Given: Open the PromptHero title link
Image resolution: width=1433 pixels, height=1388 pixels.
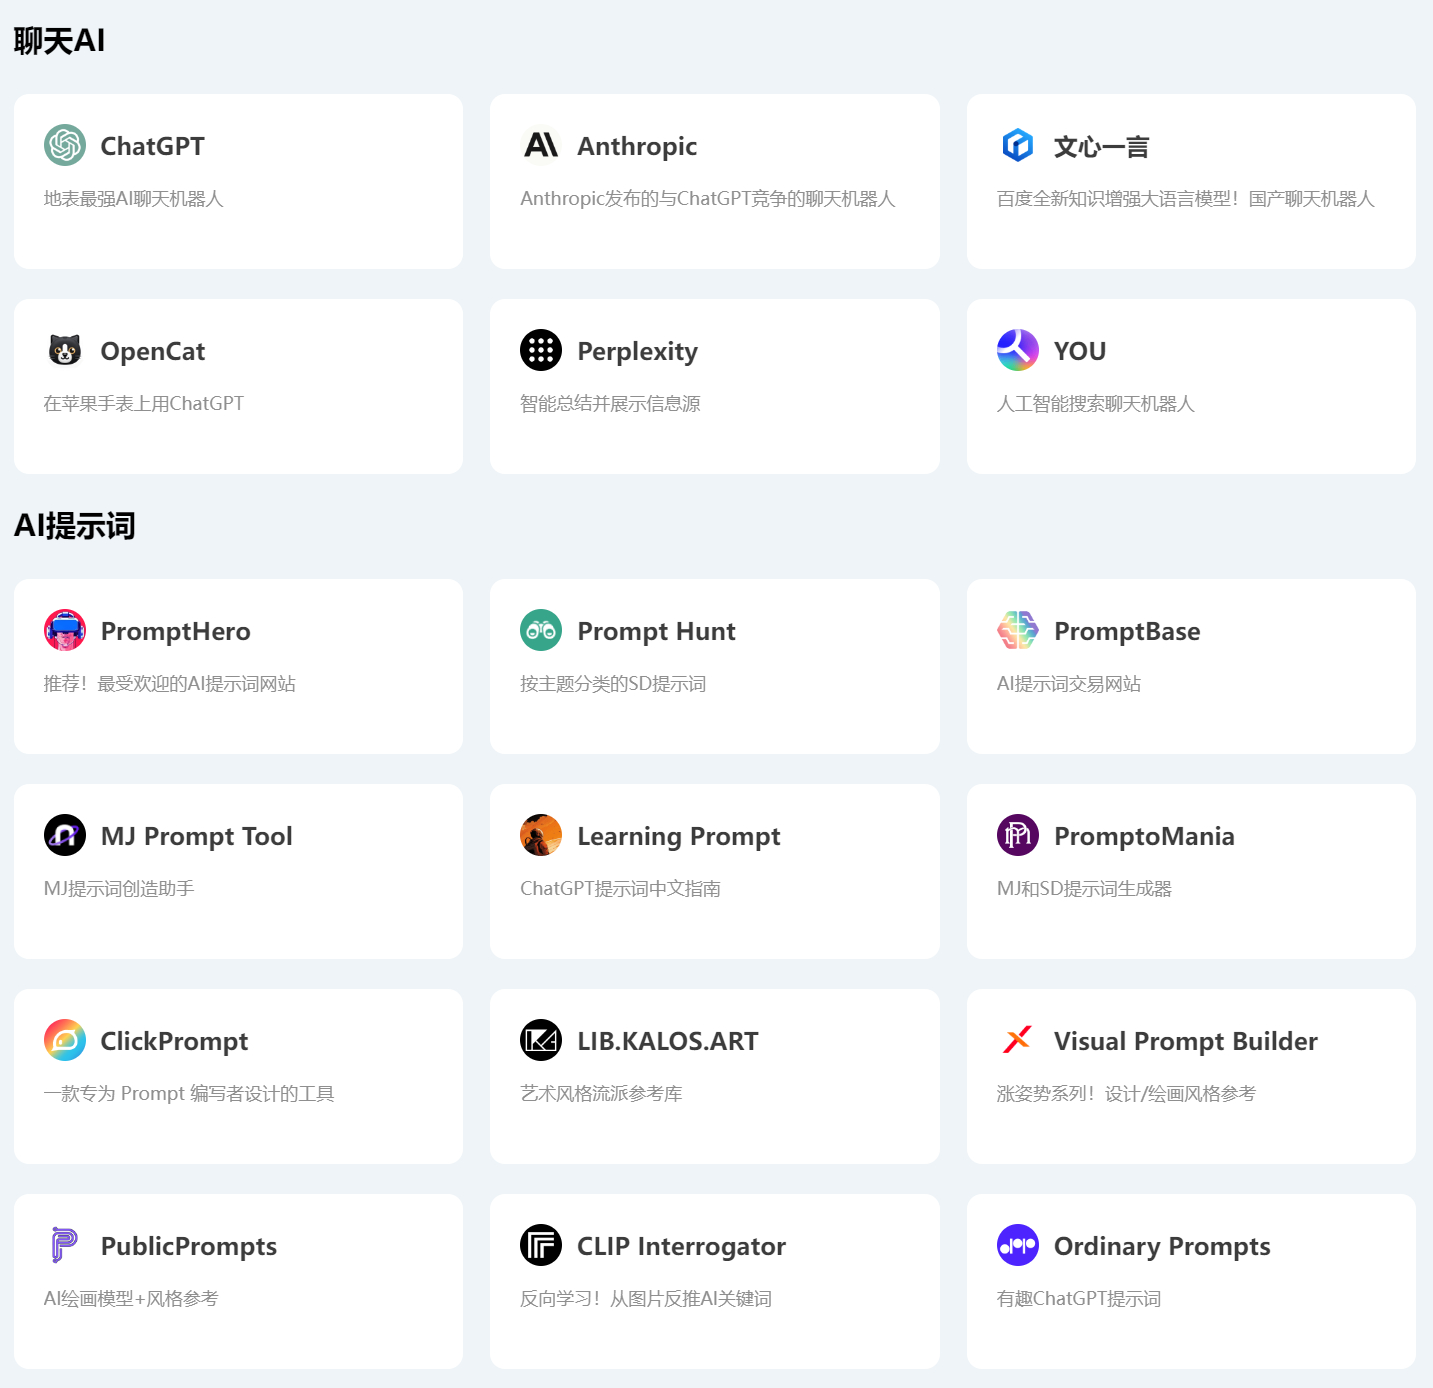Looking at the screenshot, I should 176,631.
